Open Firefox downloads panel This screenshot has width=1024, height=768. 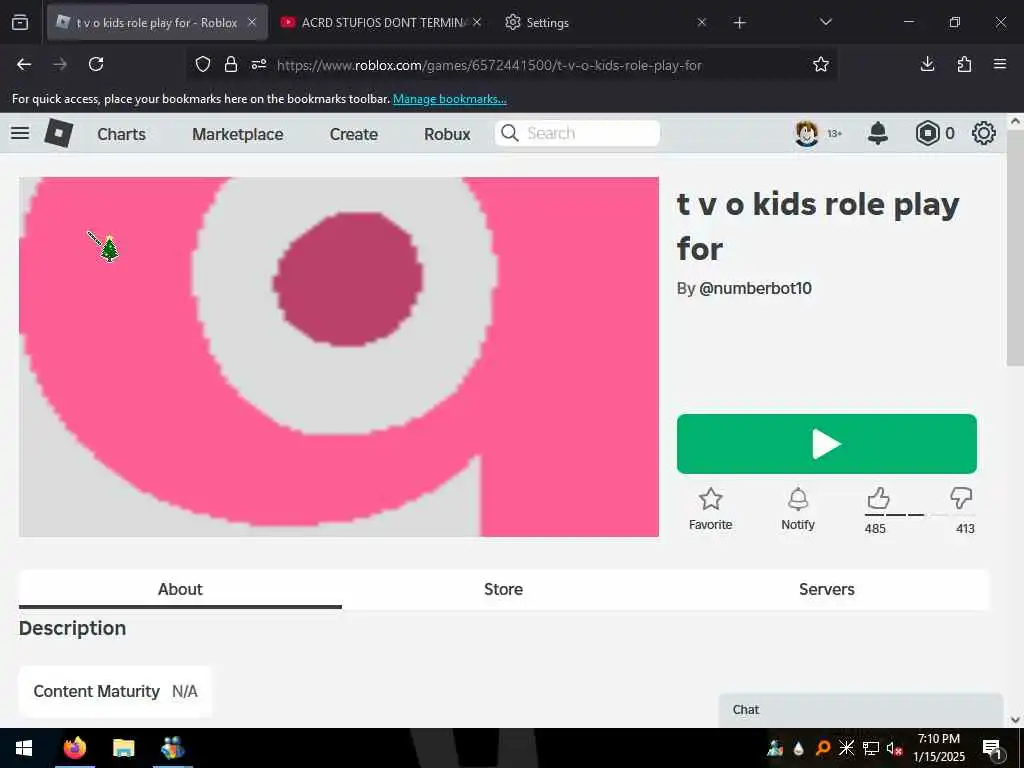pyautogui.click(x=927, y=64)
